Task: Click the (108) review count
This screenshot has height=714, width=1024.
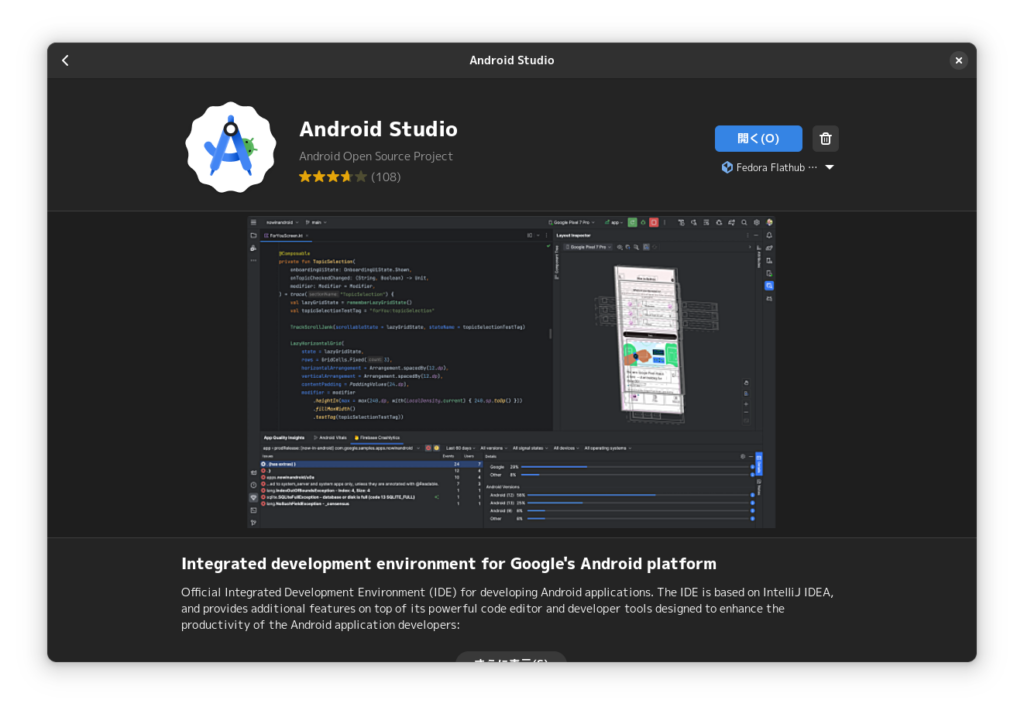Action: 386,177
